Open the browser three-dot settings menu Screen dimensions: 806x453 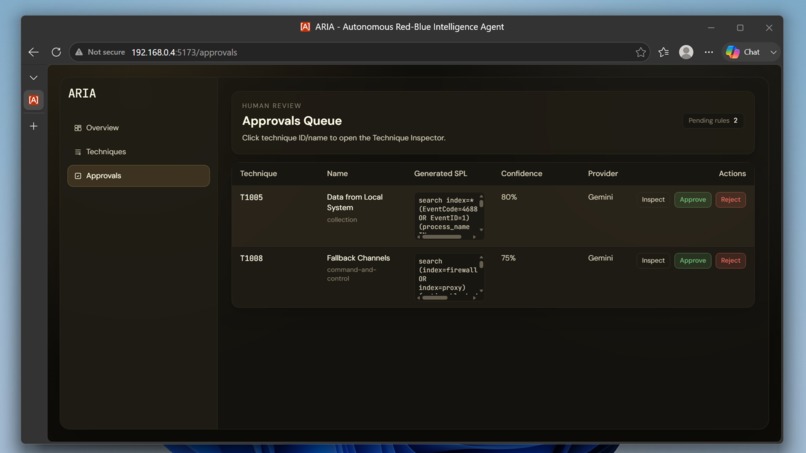point(709,52)
